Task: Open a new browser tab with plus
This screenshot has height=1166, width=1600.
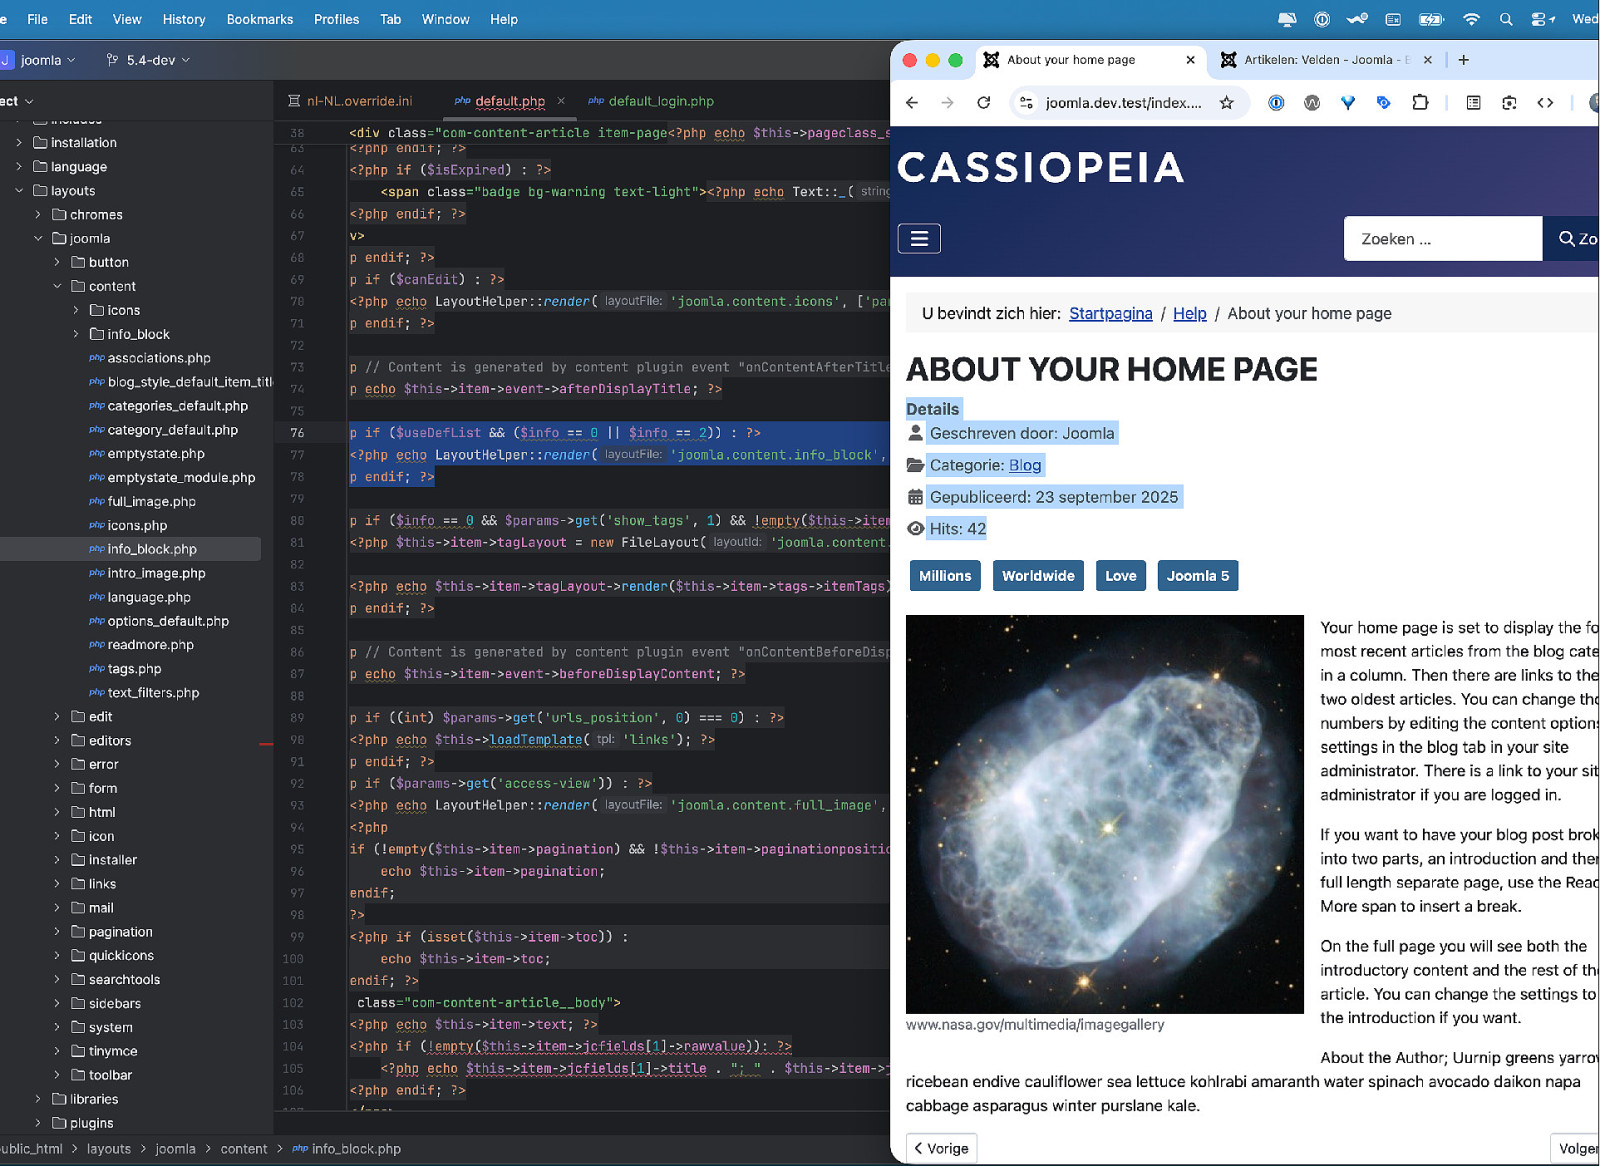Action: click(x=1464, y=60)
